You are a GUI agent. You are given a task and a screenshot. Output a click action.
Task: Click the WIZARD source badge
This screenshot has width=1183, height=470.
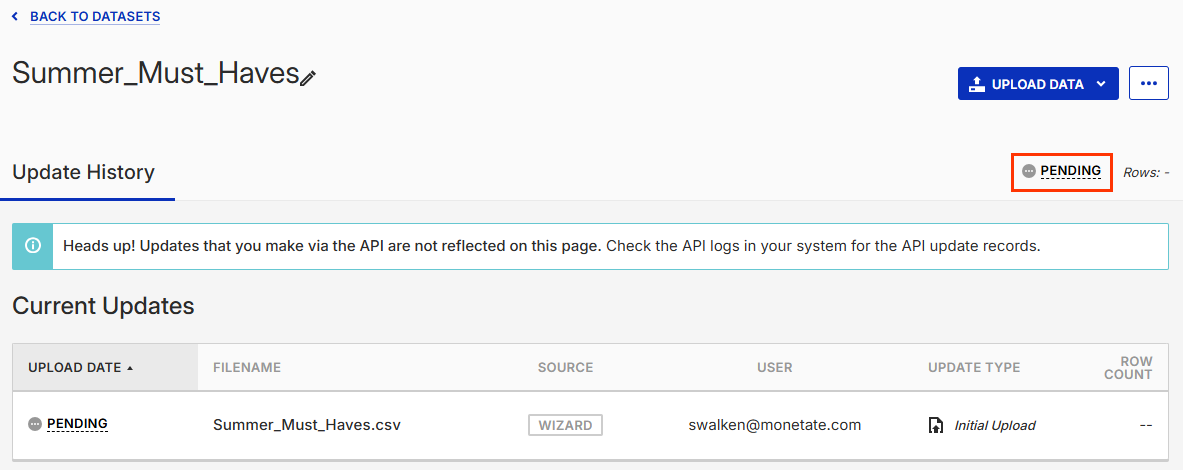565,425
